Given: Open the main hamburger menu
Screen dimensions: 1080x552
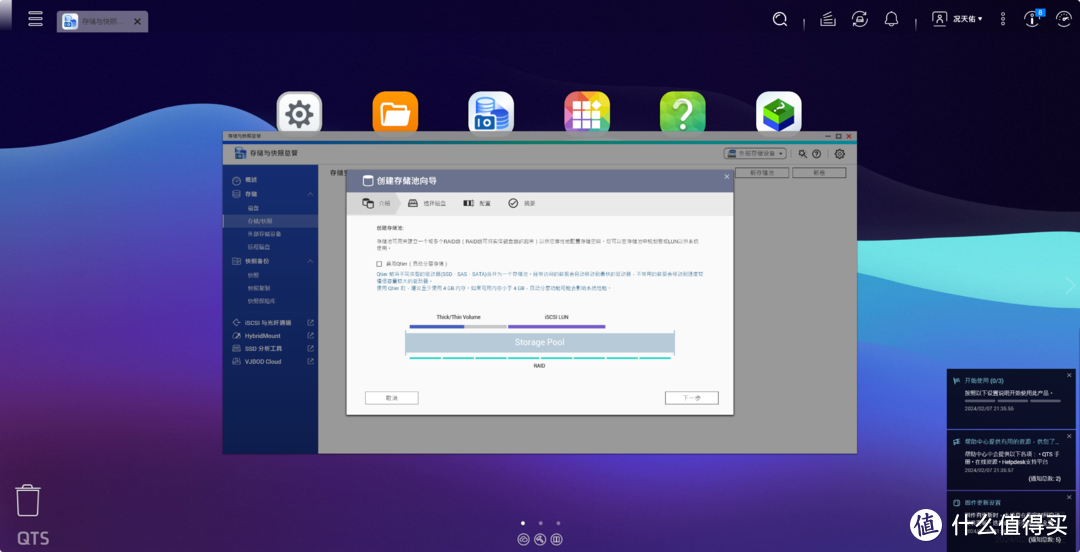Looking at the screenshot, I should click(35, 19).
